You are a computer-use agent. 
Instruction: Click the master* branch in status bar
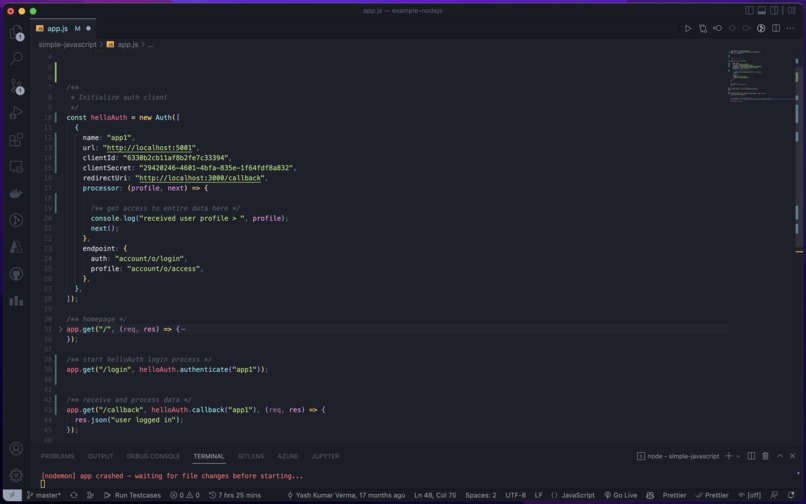point(44,495)
